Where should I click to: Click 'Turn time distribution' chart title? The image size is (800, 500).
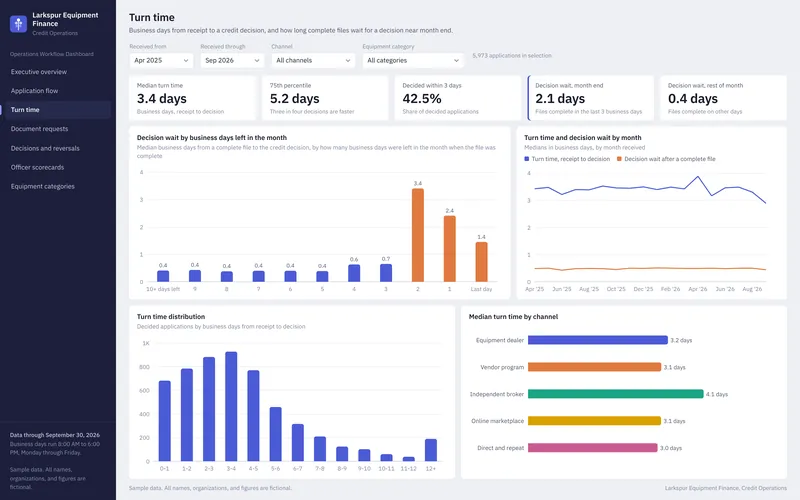[x=171, y=317]
